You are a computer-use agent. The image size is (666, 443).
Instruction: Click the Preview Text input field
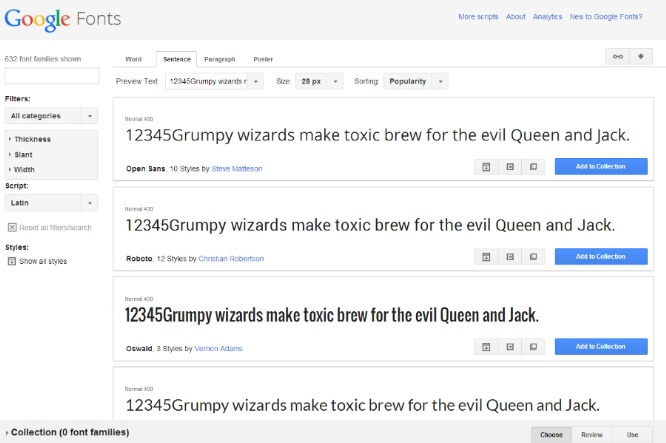pyautogui.click(x=207, y=82)
